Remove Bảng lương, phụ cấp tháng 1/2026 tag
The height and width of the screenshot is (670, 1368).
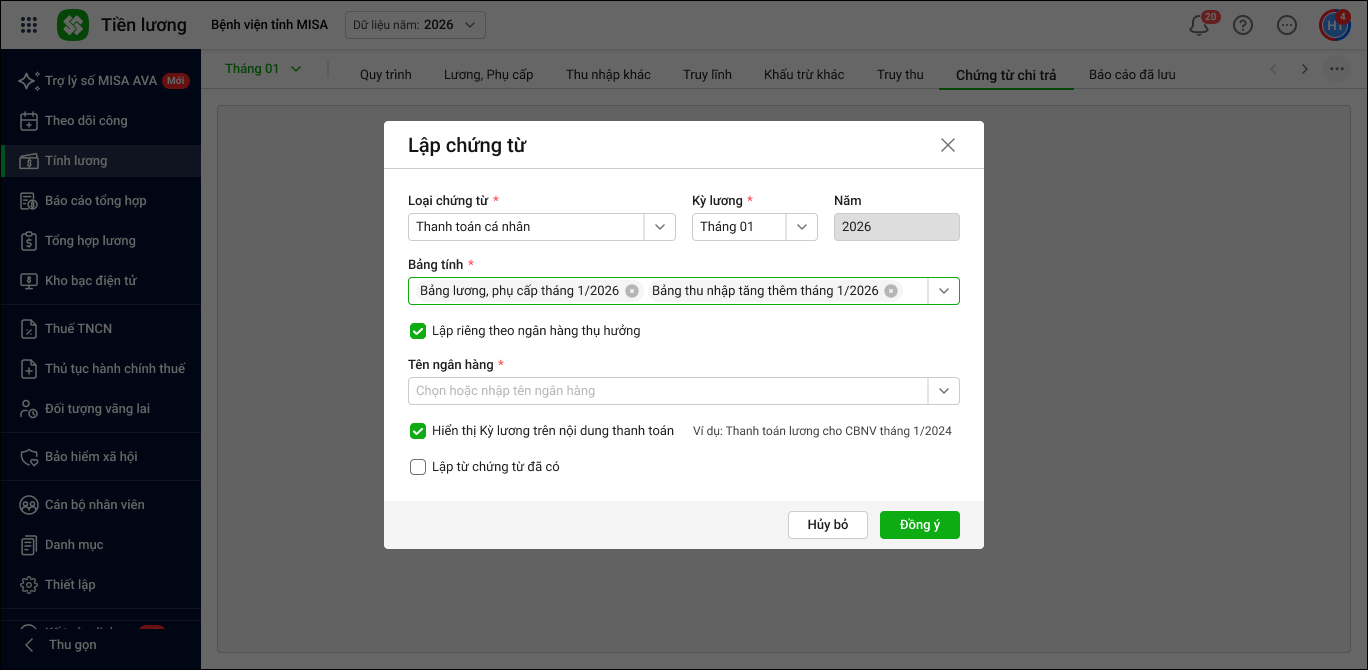[632, 291]
